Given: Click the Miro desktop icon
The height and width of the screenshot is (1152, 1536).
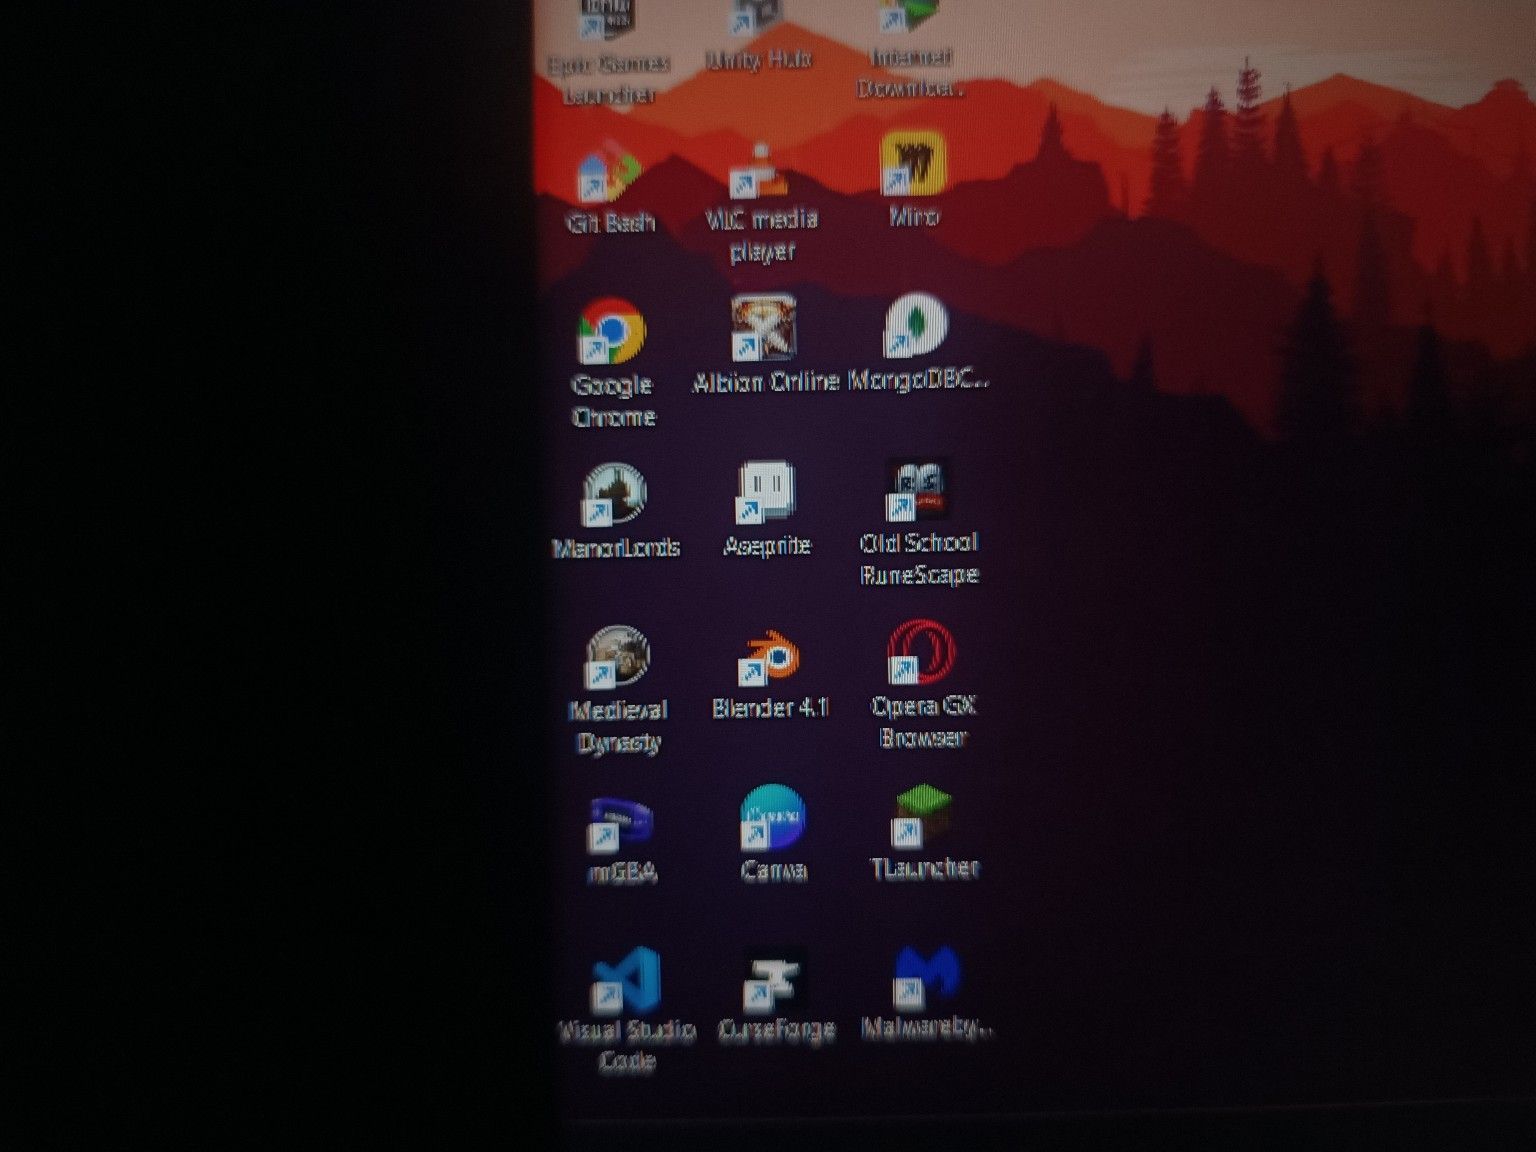Looking at the screenshot, I should [914, 180].
